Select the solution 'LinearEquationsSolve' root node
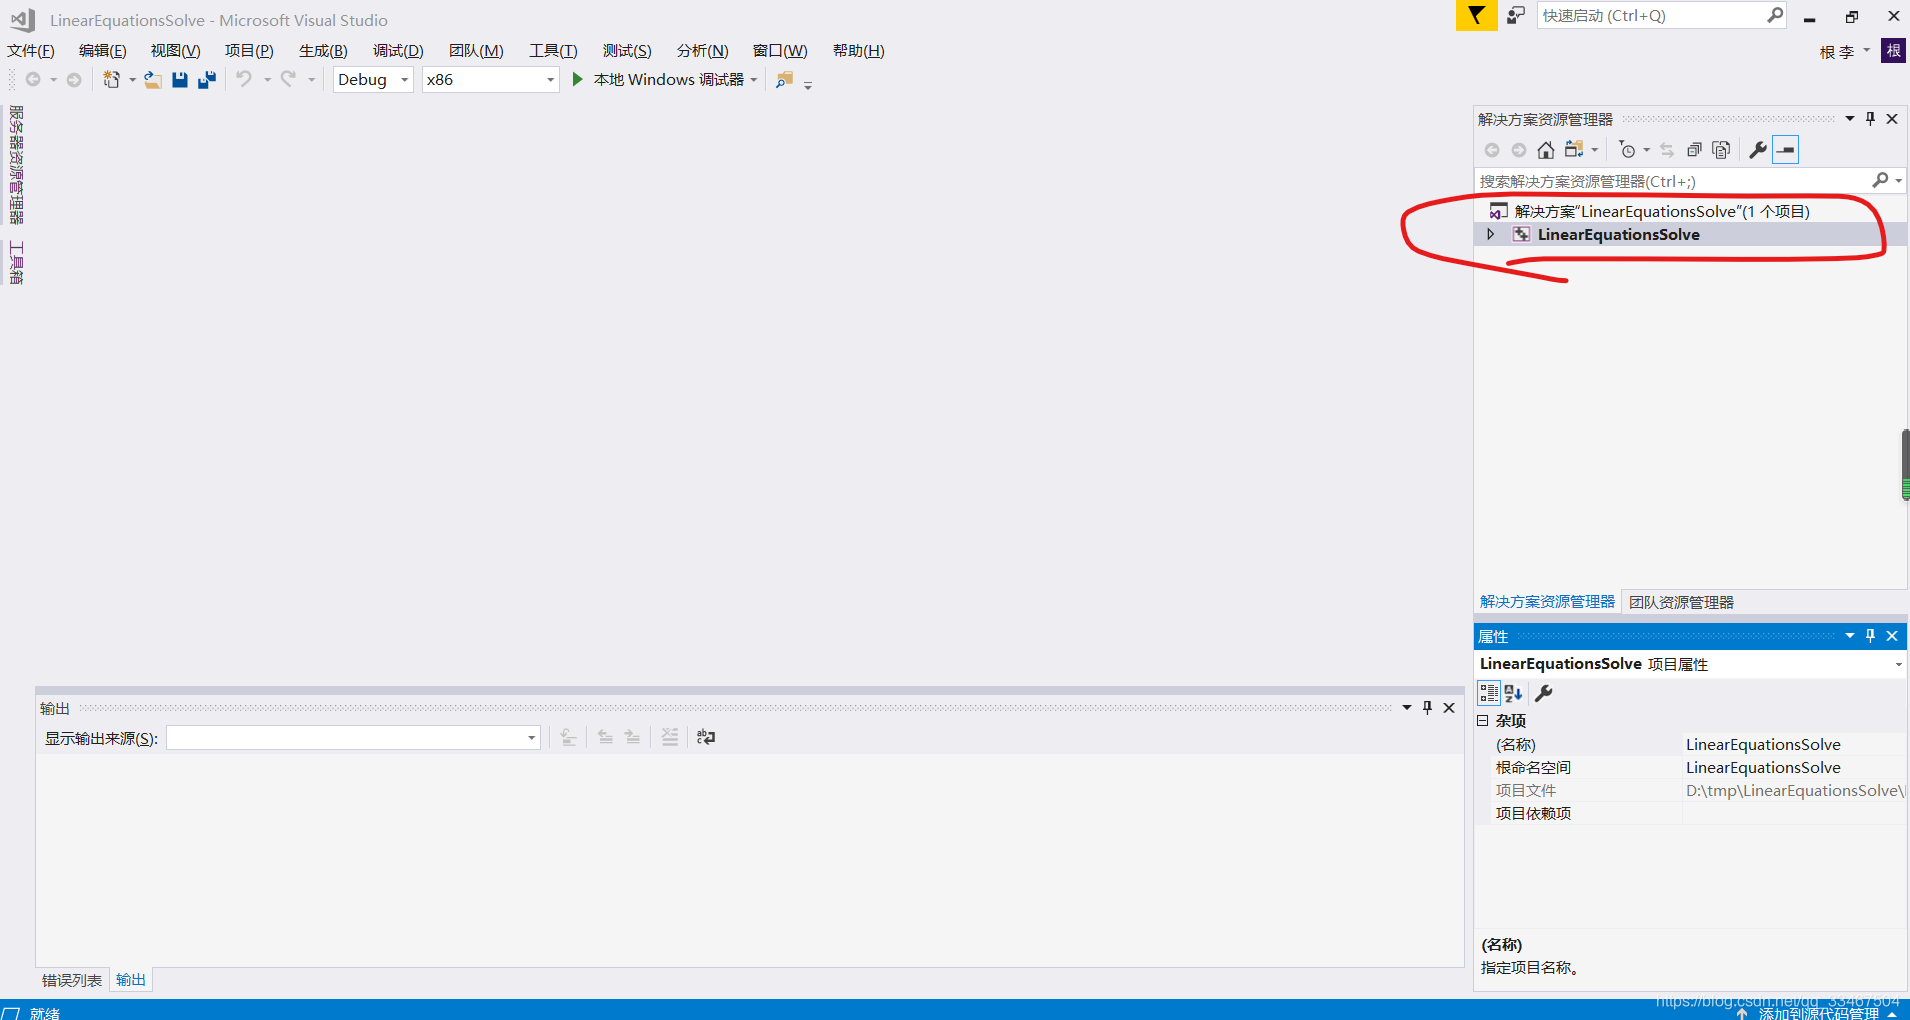1910x1020 pixels. 1661,211
